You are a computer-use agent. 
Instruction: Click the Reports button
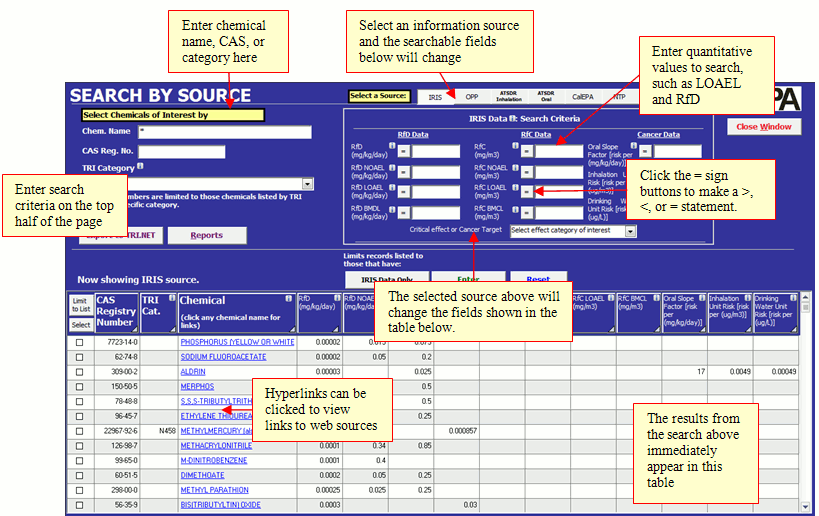tap(206, 236)
